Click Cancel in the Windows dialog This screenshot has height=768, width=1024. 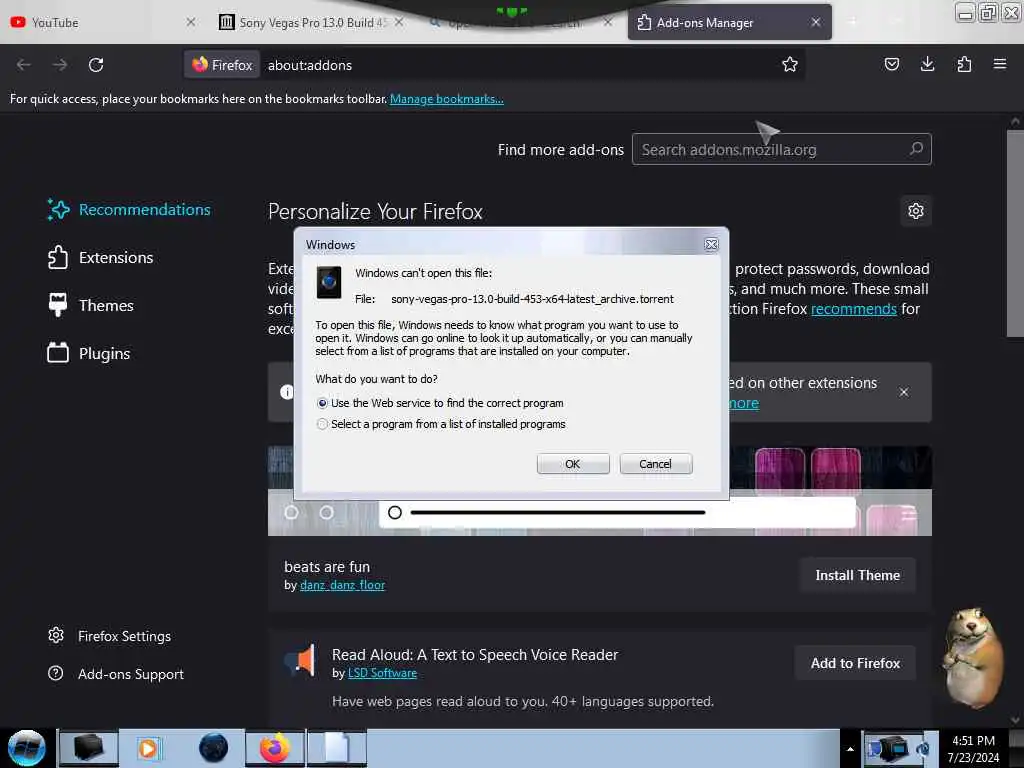[x=655, y=464]
